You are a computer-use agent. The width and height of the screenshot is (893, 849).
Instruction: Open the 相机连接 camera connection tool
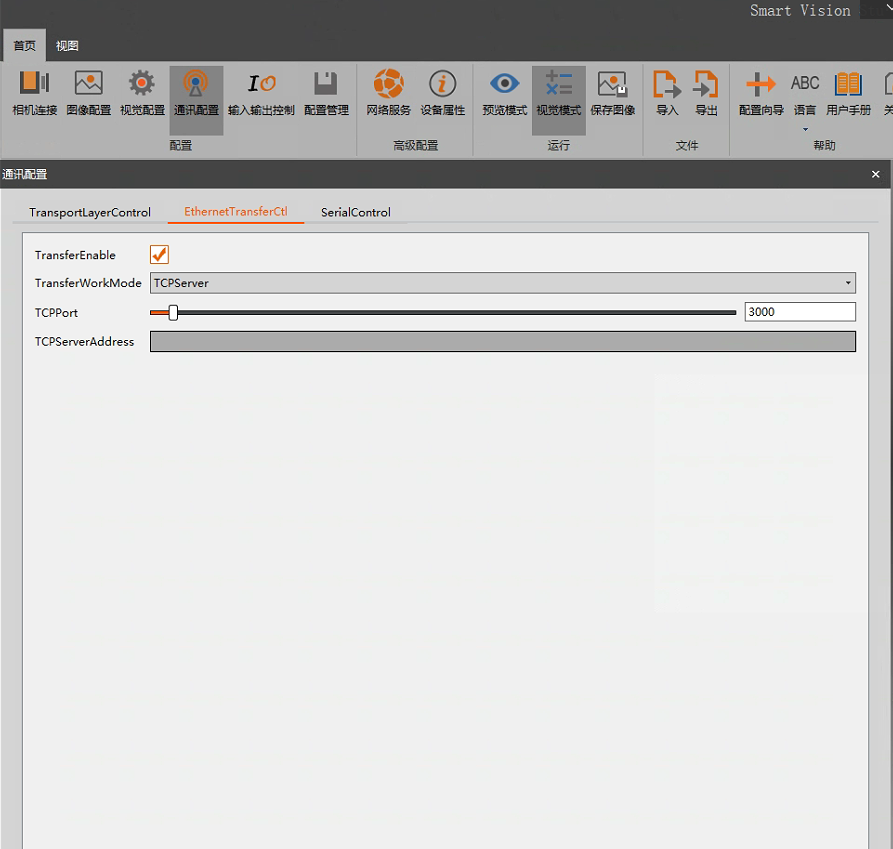(x=35, y=94)
